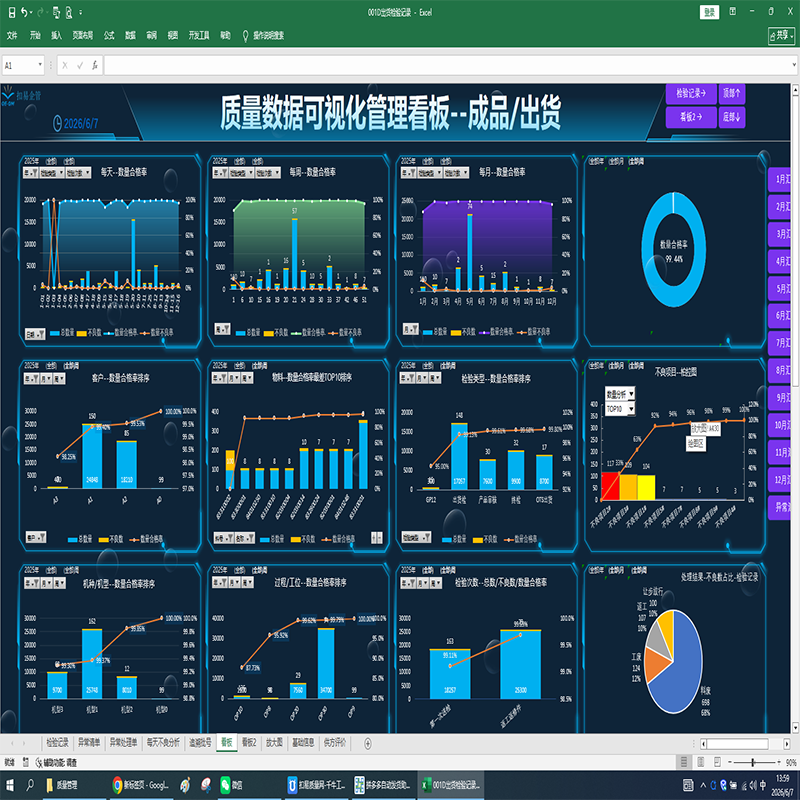Open the Customize Quick Access Toolbar arrow
This screenshot has width=800, height=800.
81,12
